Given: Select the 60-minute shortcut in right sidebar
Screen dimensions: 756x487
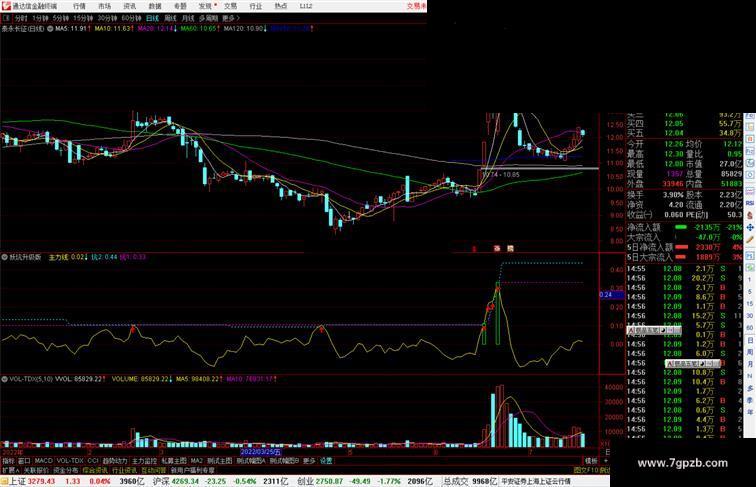Looking at the screenshot, I should click(750, 328).
